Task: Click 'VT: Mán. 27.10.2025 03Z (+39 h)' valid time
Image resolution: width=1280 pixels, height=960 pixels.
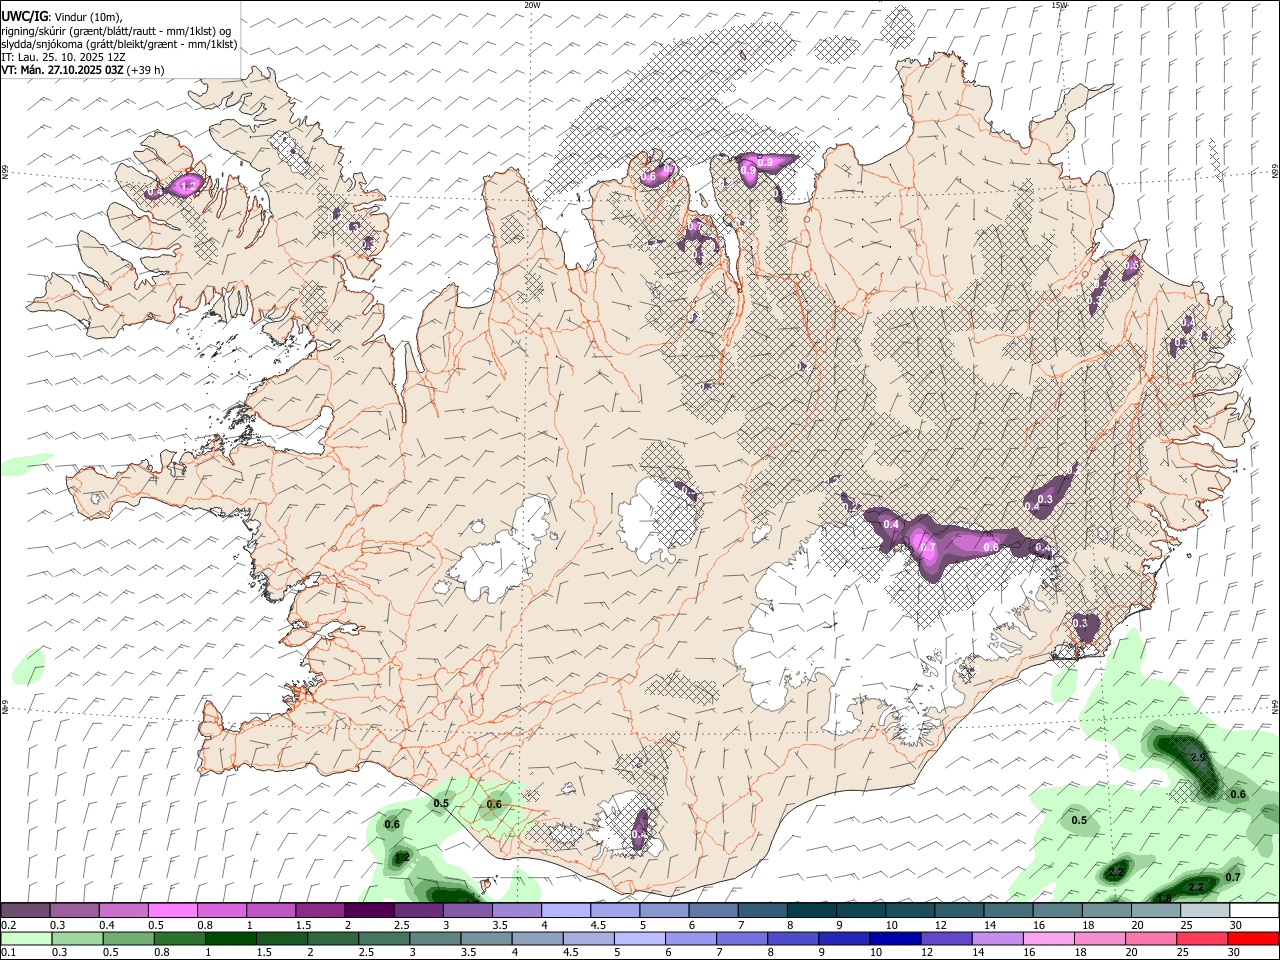Action: [x=83, y=70]
